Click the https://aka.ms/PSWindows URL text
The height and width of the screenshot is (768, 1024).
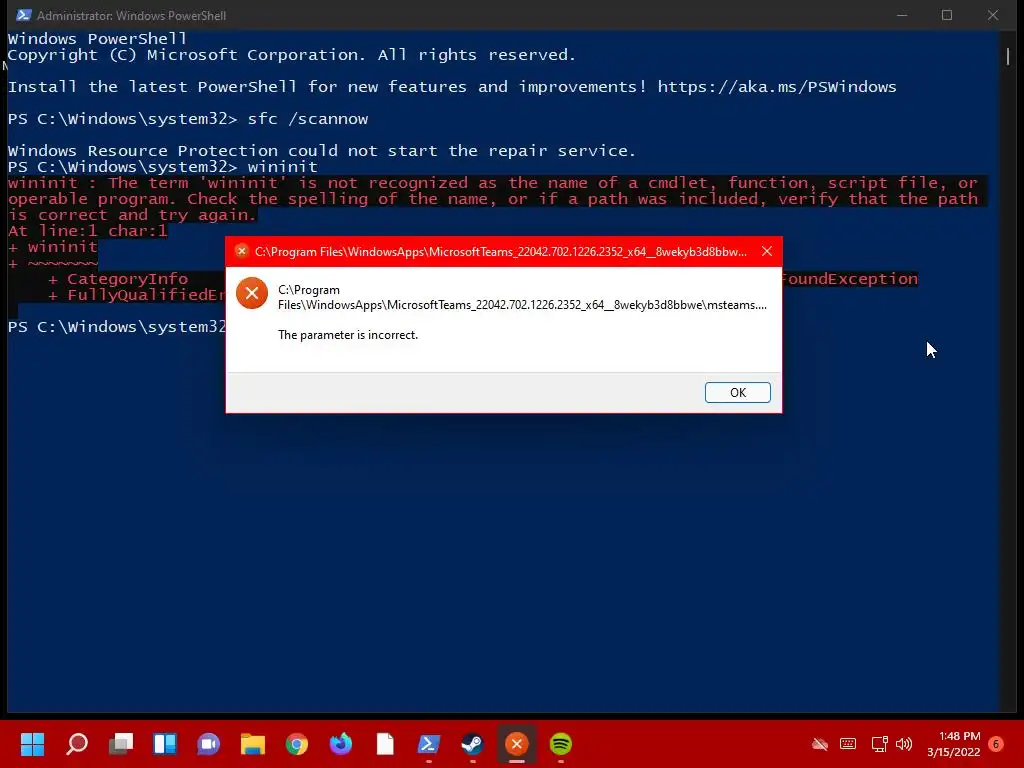(x=776, y=87)
